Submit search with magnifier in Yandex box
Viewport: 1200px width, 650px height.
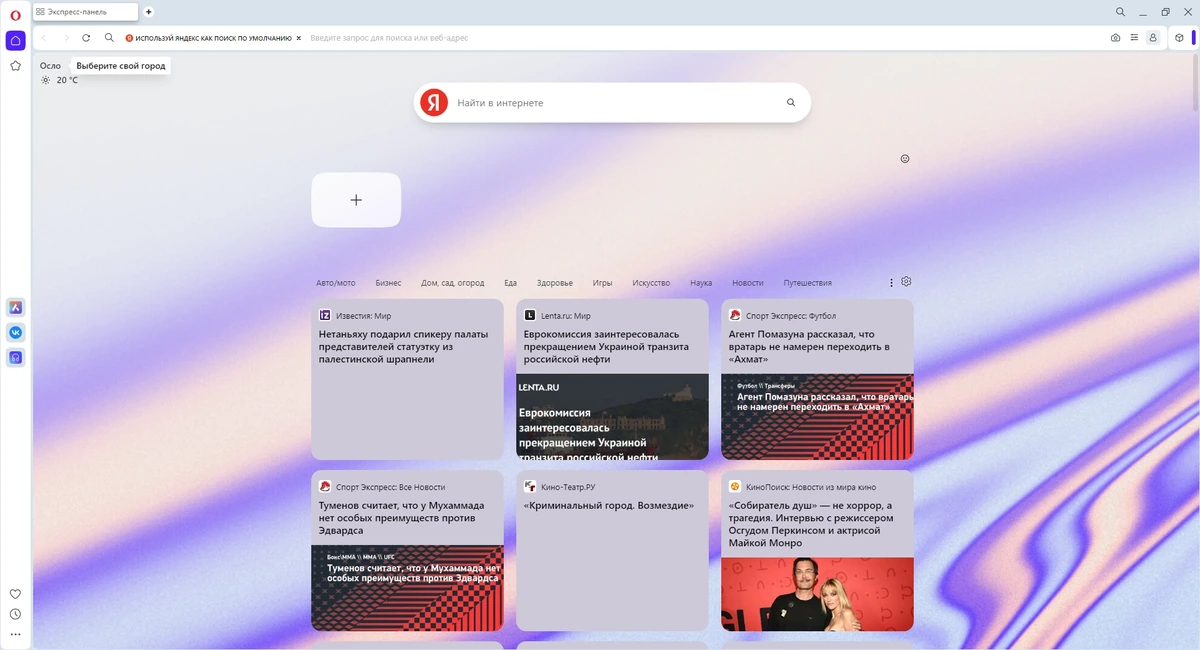(x=791, y=102)
